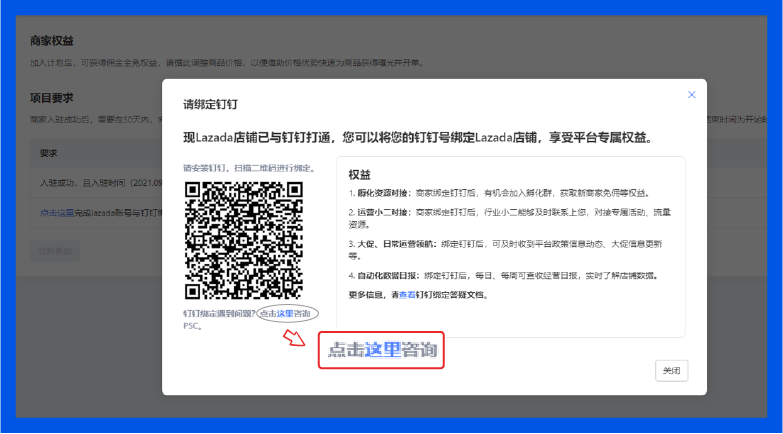Select the 请绑定钉钉 dialog title
The width and height of the screenshot is (783, 434).
pyautogui.click(x=210, y=104)
